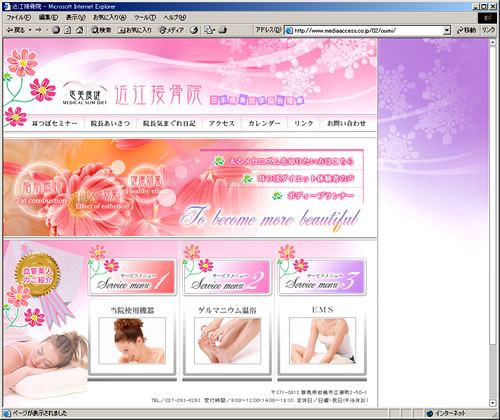Open the 検索 search toolbar button

101,30
